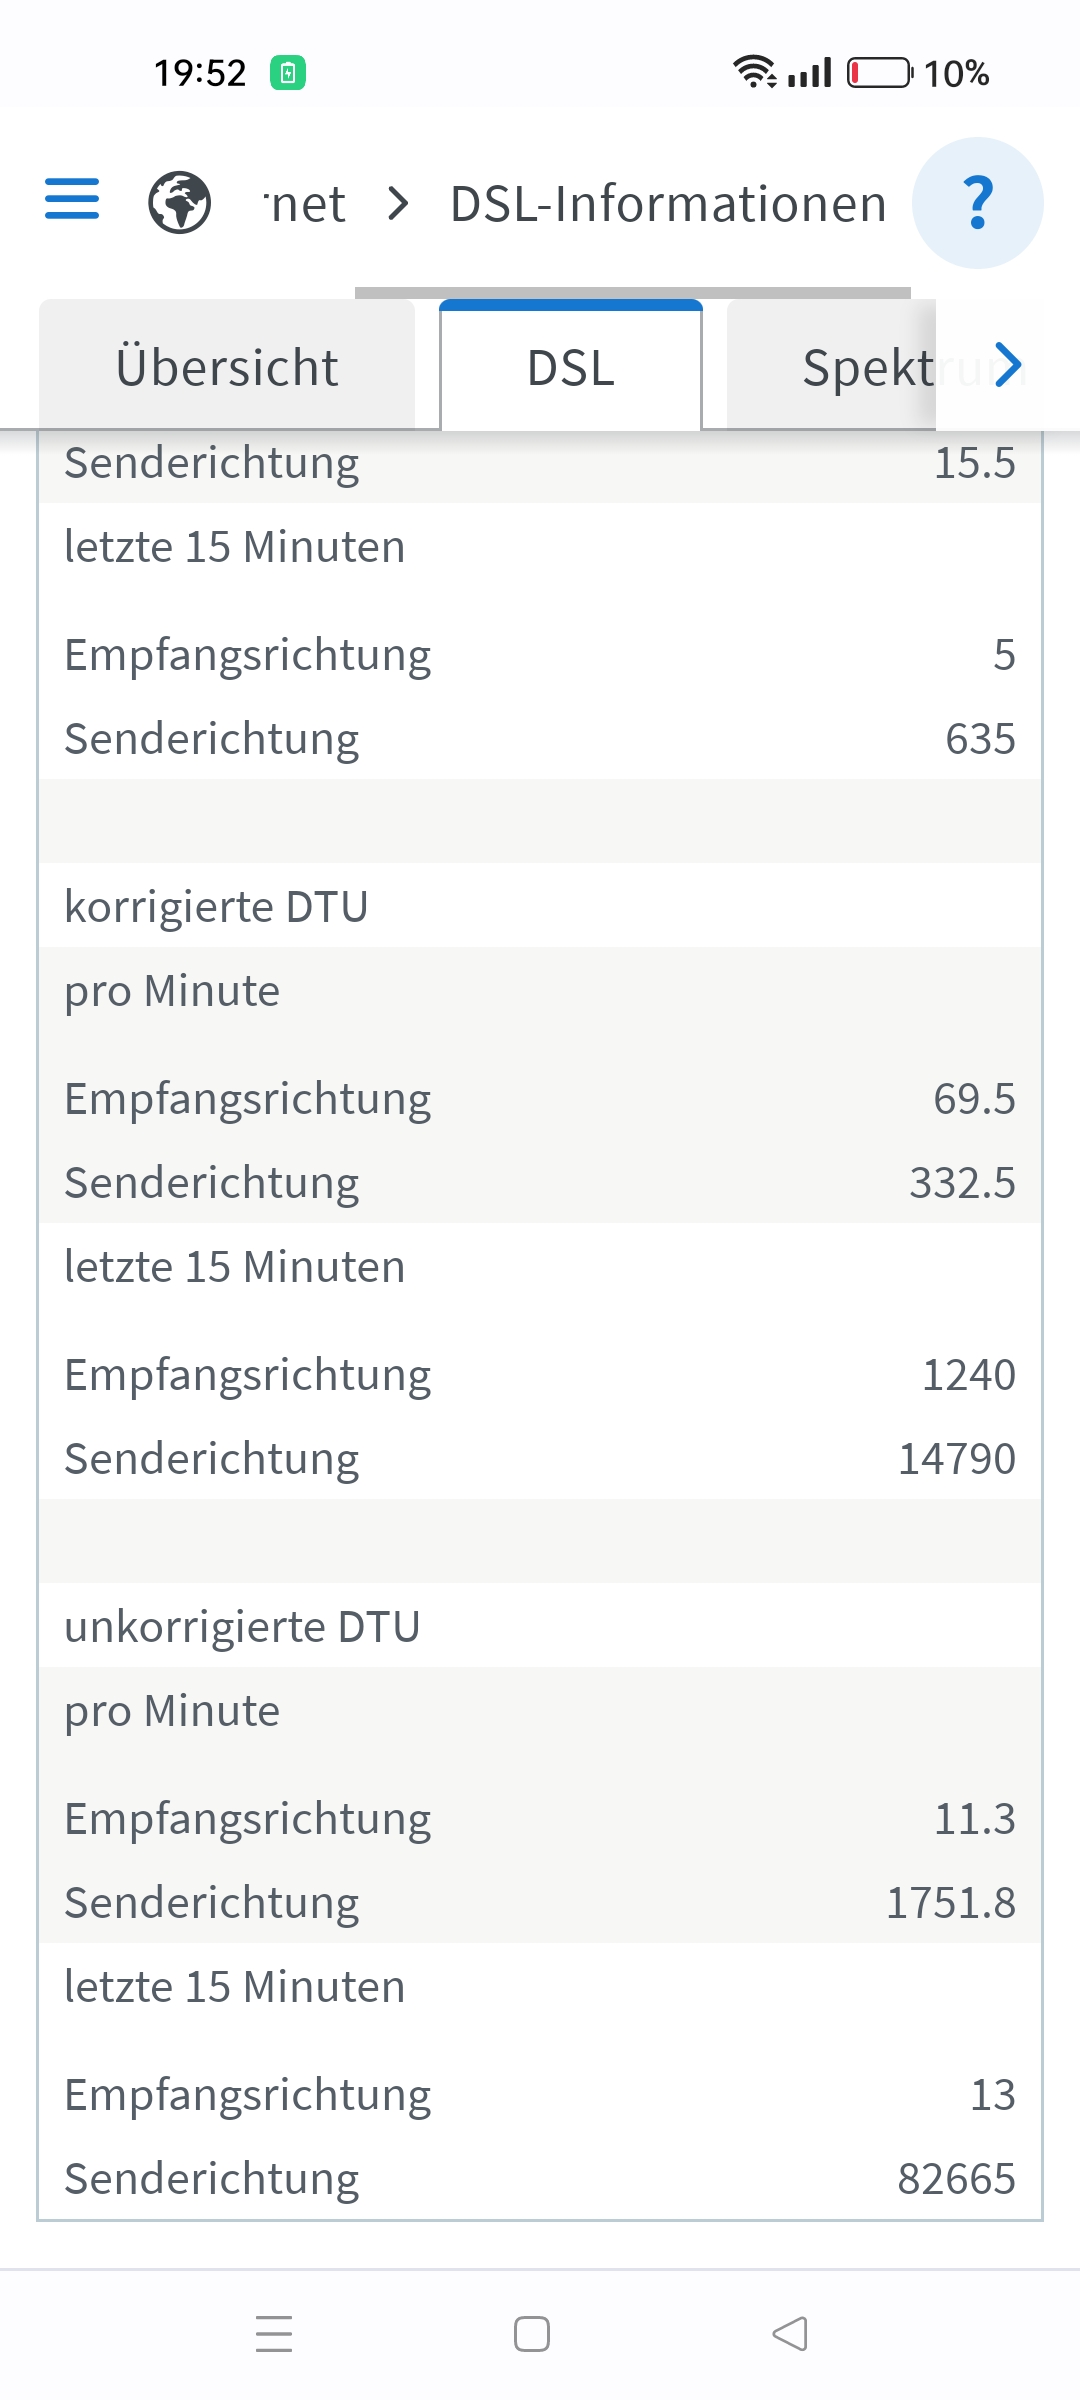
Task: Tap the Wi-Fi status icon
Action: [x=754, y=72]
